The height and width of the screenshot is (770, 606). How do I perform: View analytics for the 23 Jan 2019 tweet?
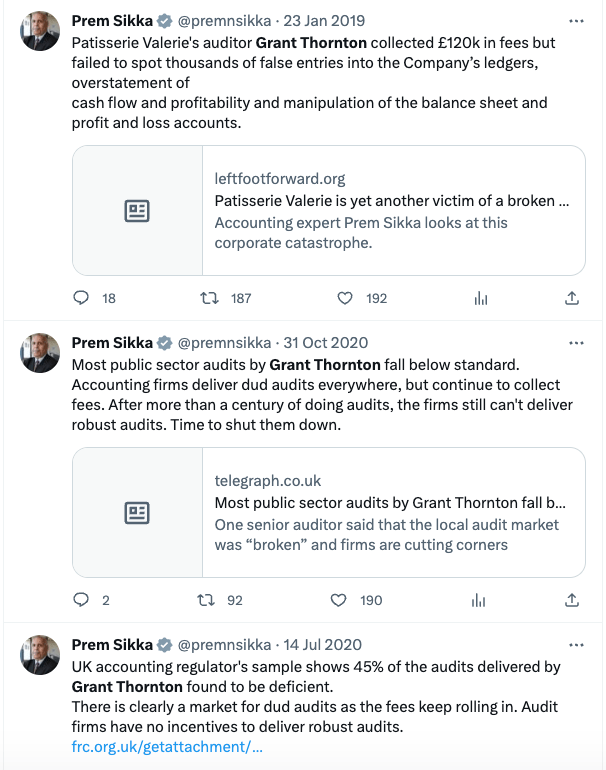(481, 298)
